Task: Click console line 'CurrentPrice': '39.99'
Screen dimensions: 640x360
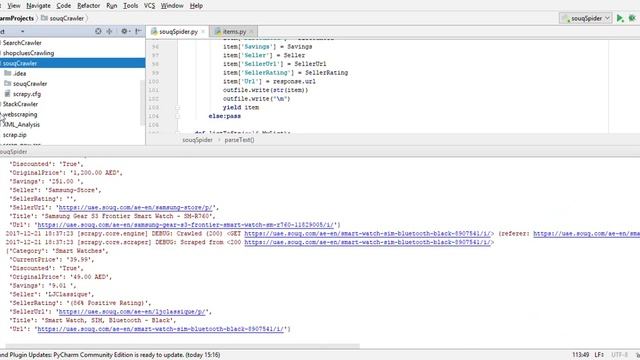Action: click(51, 260)
